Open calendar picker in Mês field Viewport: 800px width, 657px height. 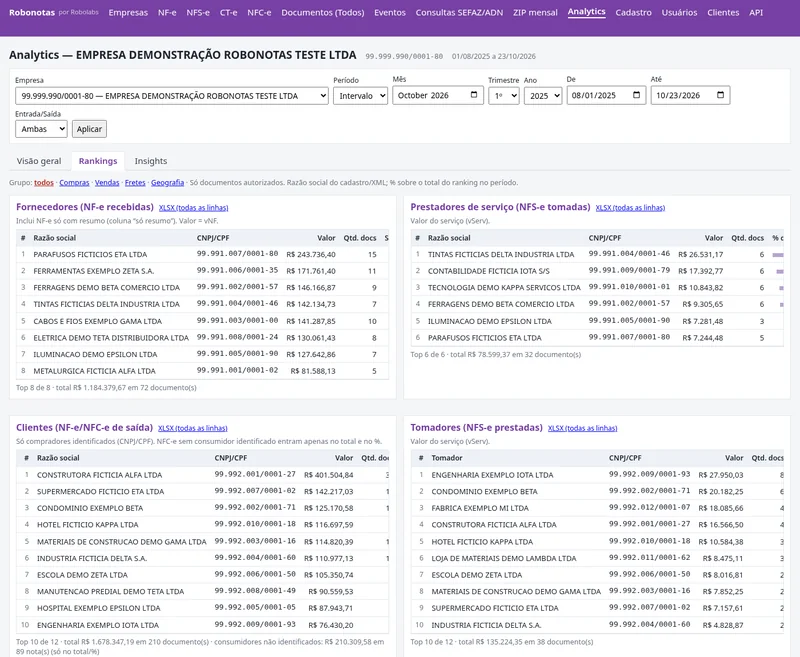tap(473, 95)
